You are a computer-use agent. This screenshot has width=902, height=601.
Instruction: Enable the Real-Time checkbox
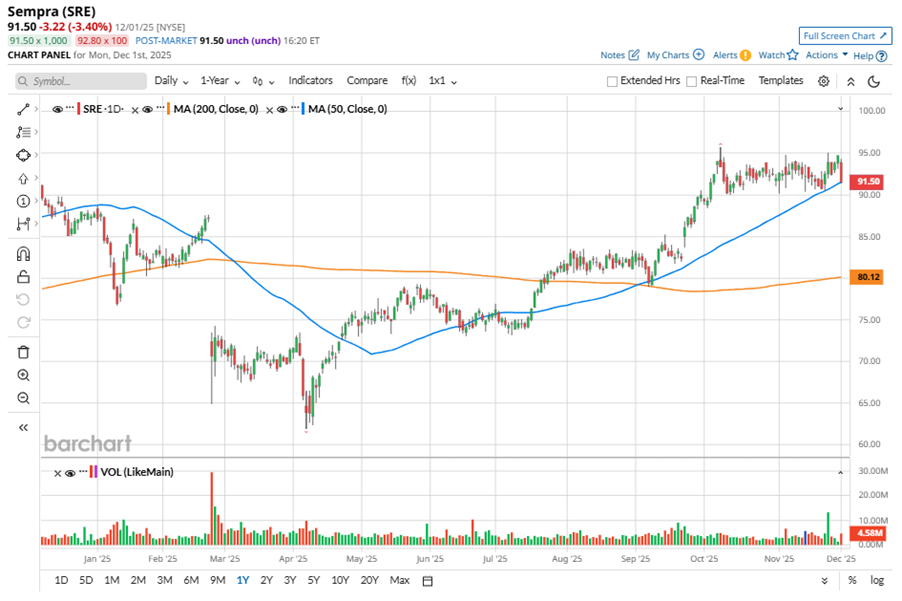691,81
